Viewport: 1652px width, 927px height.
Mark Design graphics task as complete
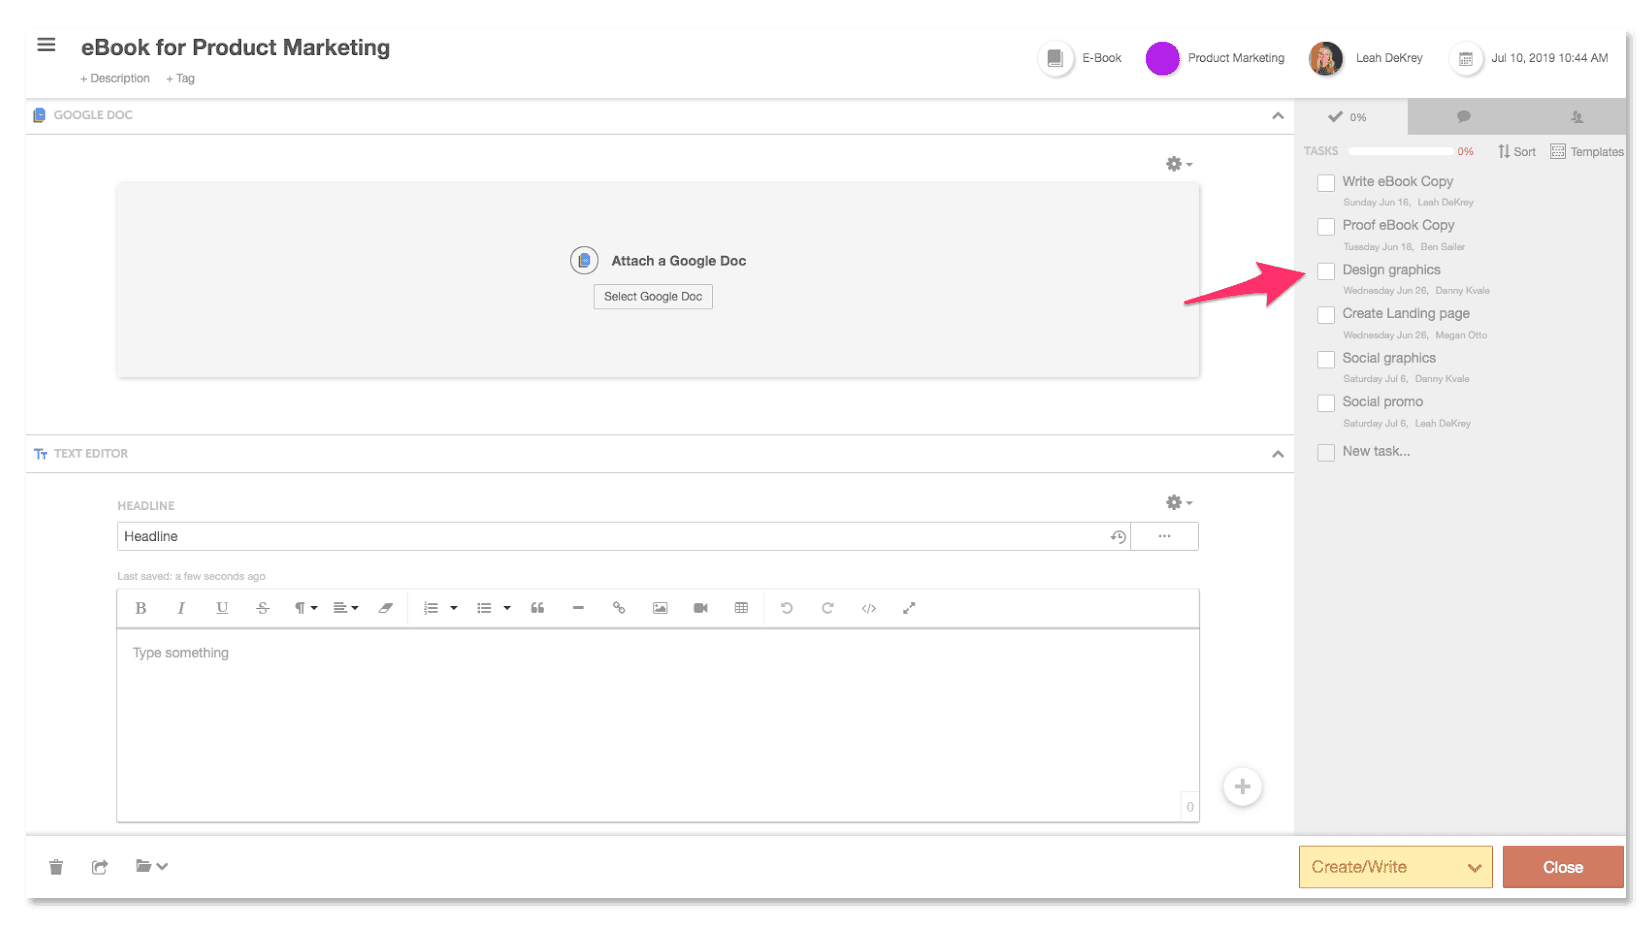1326,271
